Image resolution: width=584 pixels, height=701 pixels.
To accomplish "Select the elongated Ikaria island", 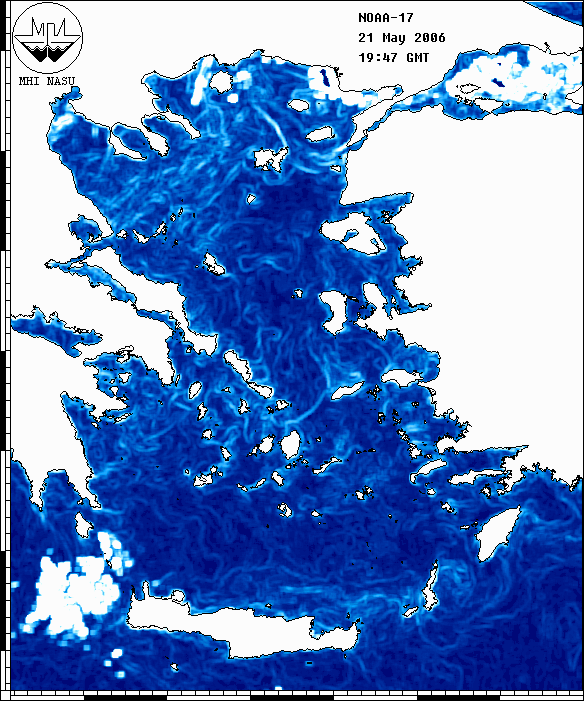I will (x=347, y=390).
